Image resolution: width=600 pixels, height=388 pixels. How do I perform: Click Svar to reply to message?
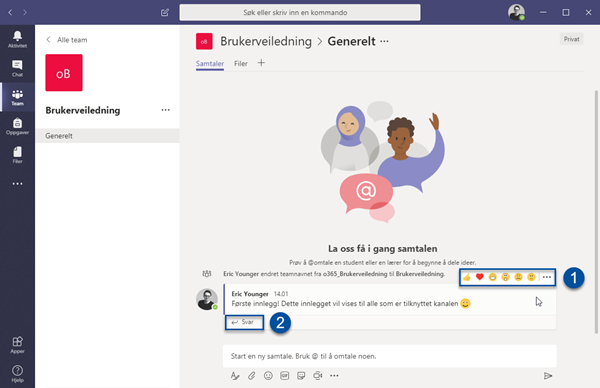point(244,322)
